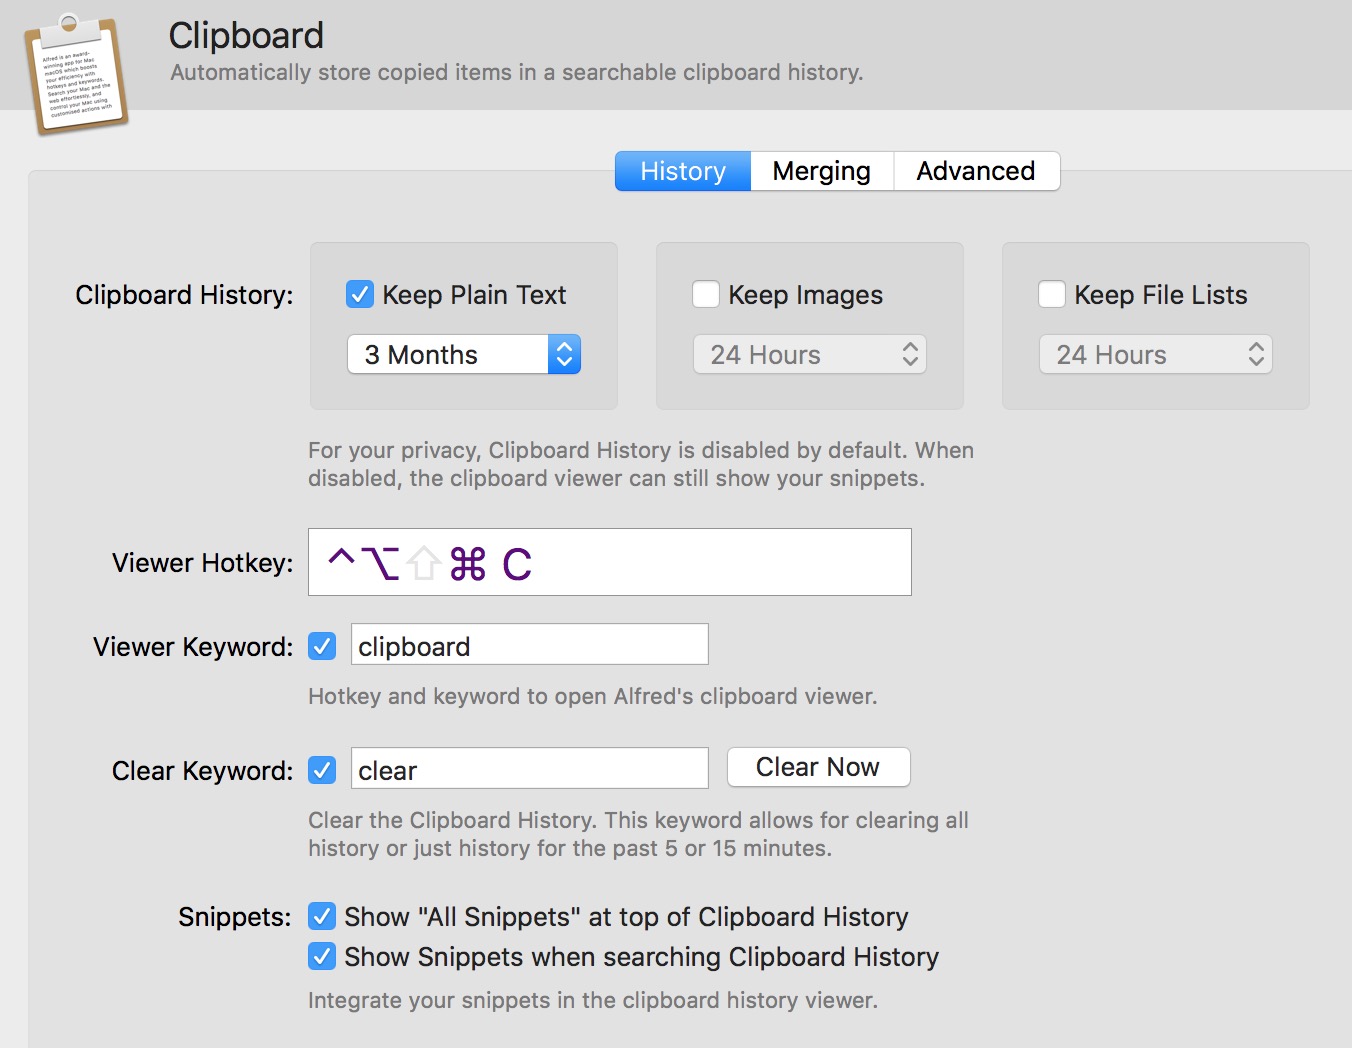Enable Keep File Lists checkbox
The width and height of the screenshot is (1352, 1048).
pos(1052,295)
